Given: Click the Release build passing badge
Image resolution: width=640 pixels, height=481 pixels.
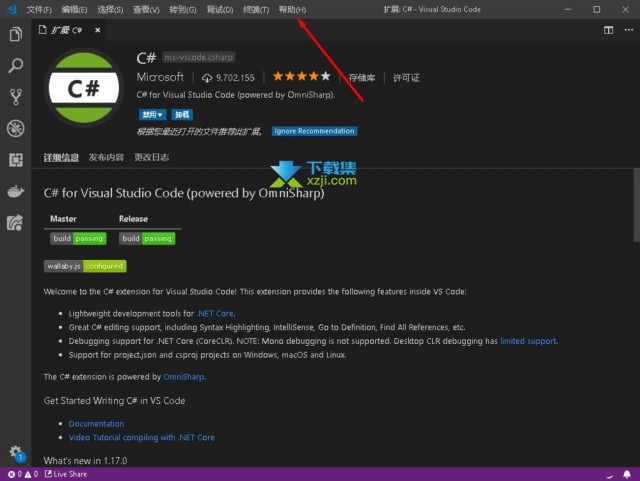Looking at the screenshot, I should coord(147,238).
